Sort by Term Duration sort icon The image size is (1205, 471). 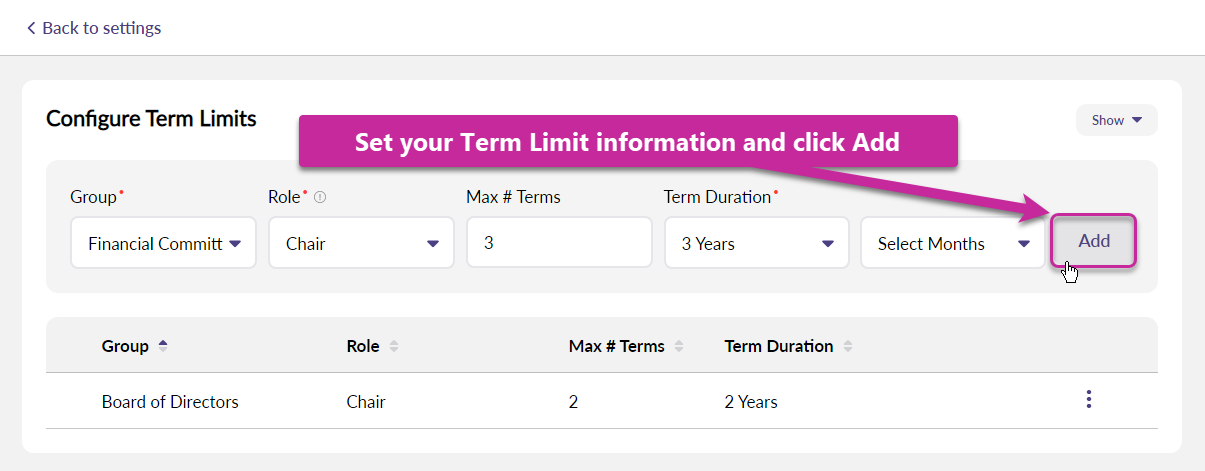point(848,346)
